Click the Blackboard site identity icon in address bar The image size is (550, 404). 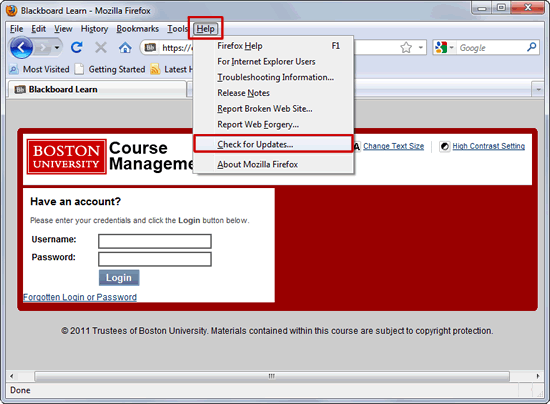coord(150,47)
